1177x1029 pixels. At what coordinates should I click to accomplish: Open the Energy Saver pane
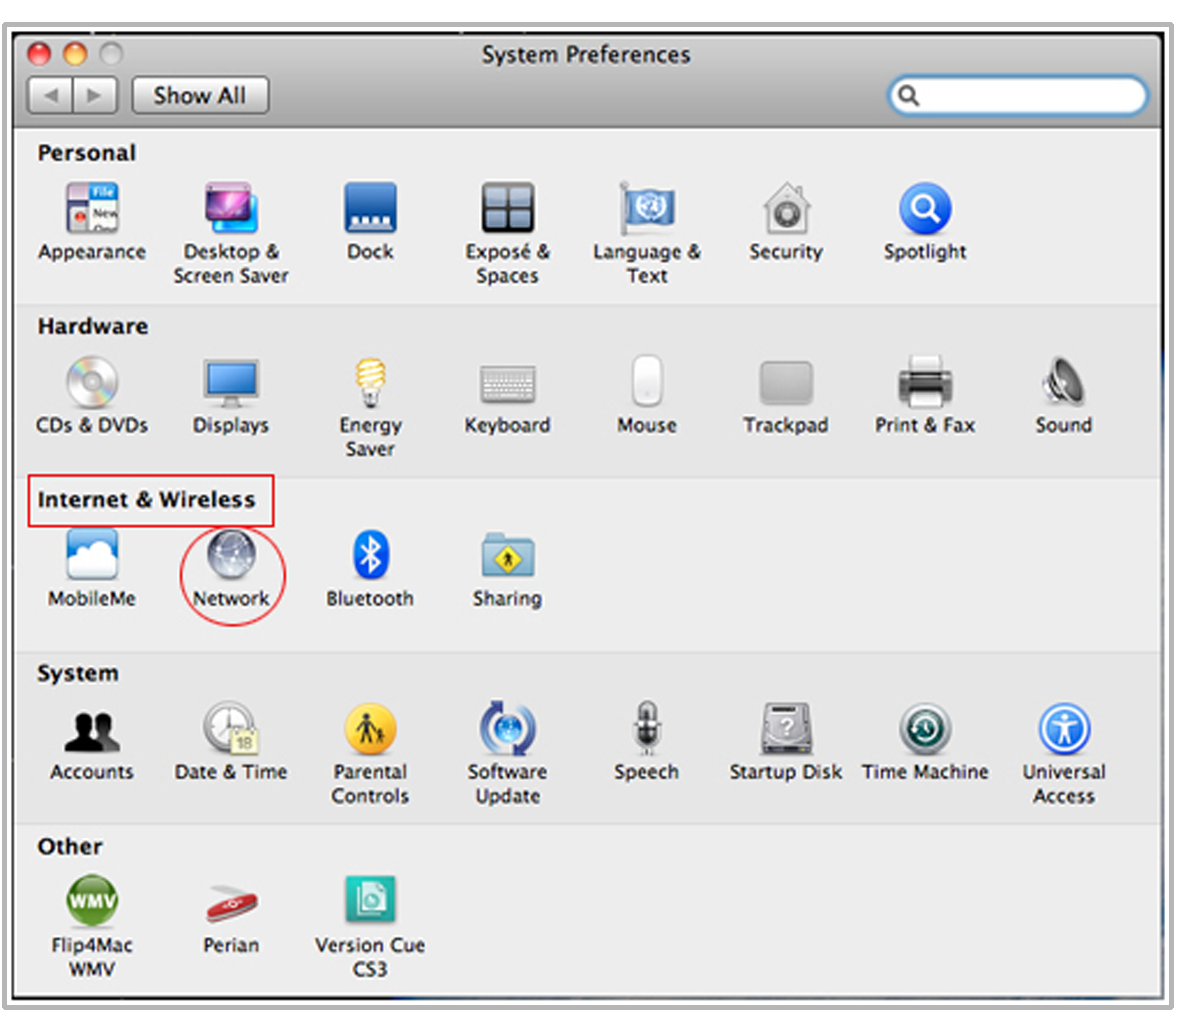[x=370, y=384]
